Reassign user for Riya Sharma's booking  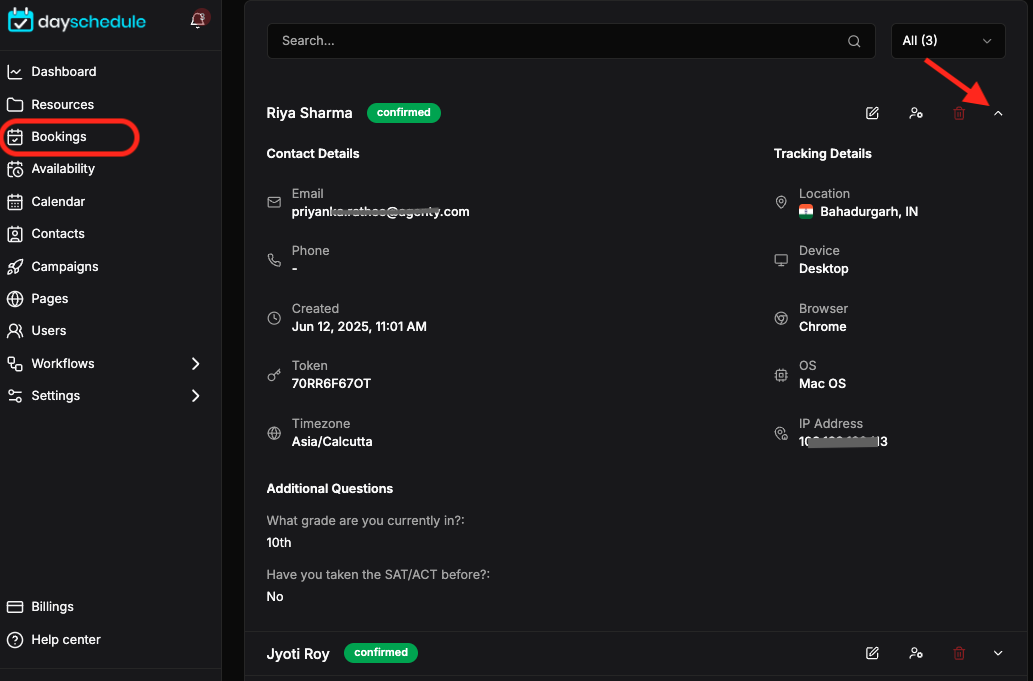click(916, 113)
